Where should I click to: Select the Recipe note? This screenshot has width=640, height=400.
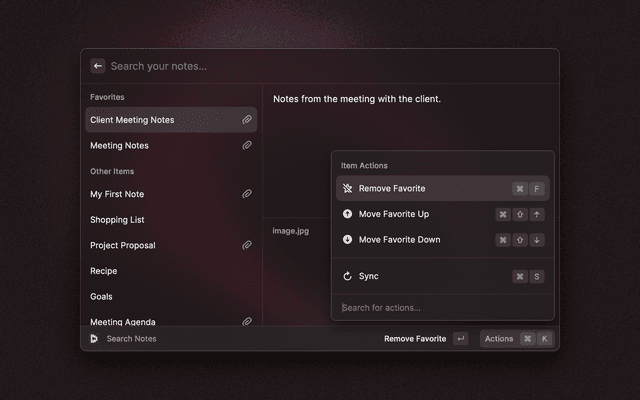click(x=104, y=271)
